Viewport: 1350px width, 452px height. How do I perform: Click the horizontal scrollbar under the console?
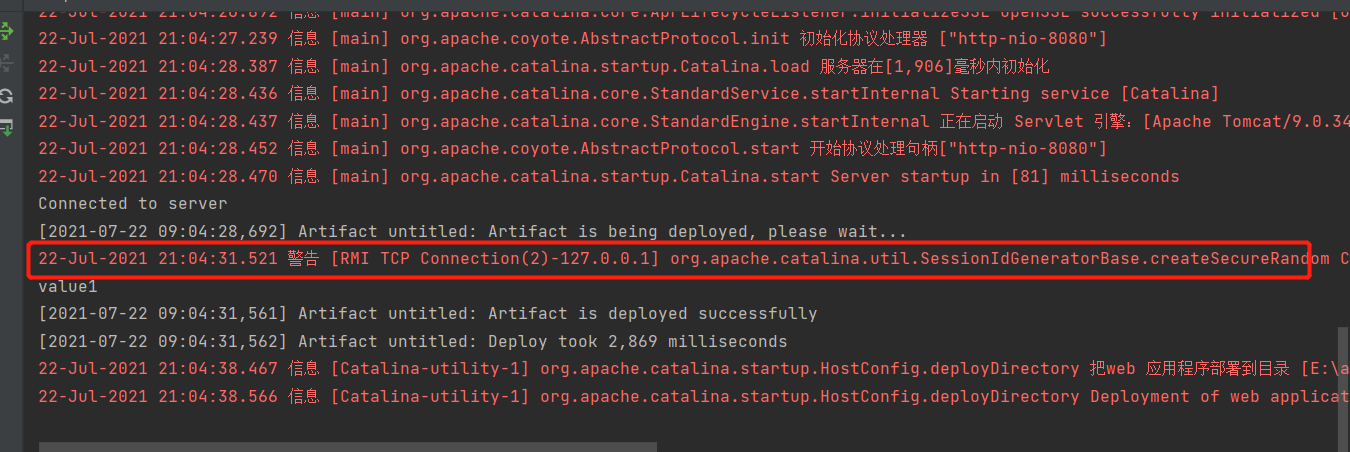click(x=348, y=447)
